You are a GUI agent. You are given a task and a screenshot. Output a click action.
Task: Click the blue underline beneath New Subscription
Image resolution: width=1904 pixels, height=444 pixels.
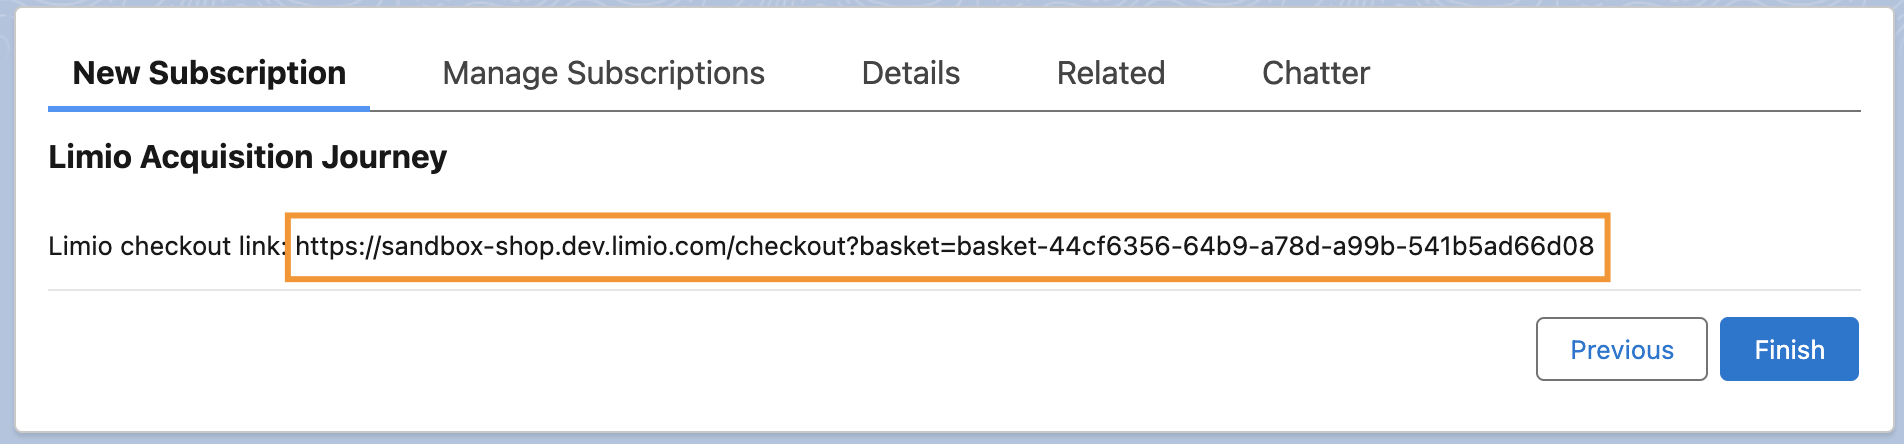point(209,108)
